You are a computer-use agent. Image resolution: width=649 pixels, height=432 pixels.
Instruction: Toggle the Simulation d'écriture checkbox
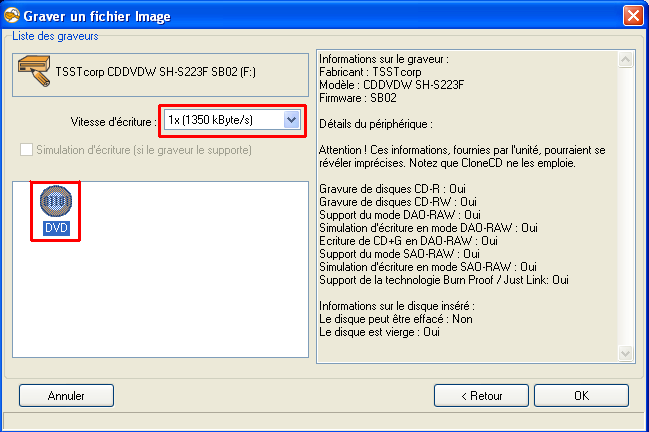coord(26,150)
